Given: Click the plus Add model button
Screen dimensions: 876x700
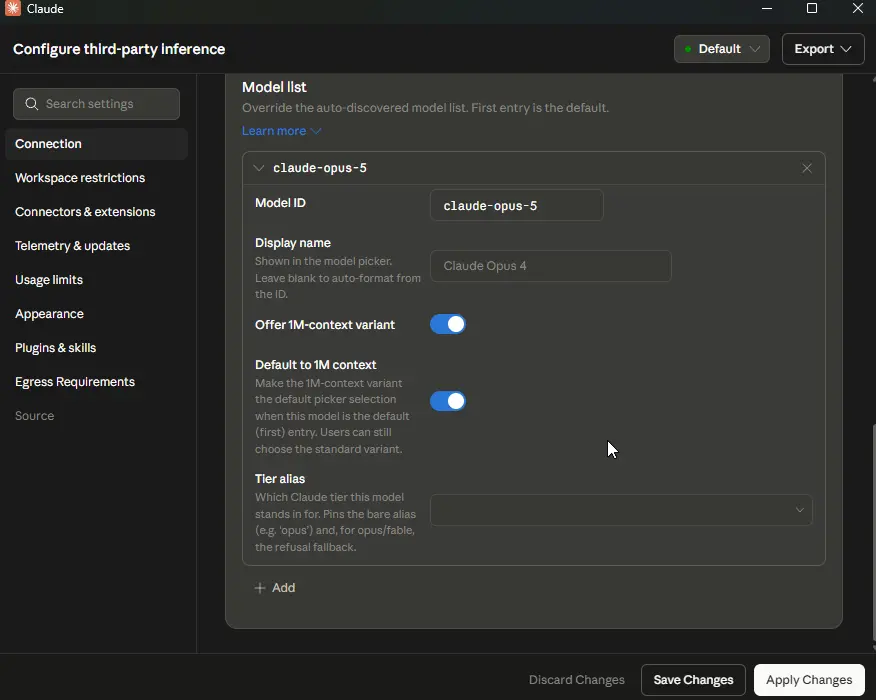Looking at the screenshot, I should (275, 588).
